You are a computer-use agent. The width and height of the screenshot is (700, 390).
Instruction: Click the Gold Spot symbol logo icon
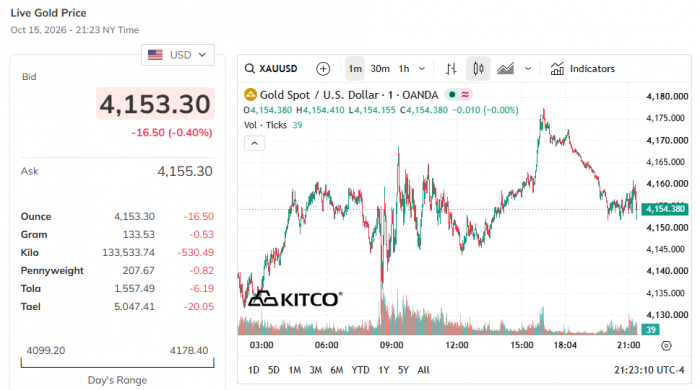pyautogui.click(x=250, y=95)
